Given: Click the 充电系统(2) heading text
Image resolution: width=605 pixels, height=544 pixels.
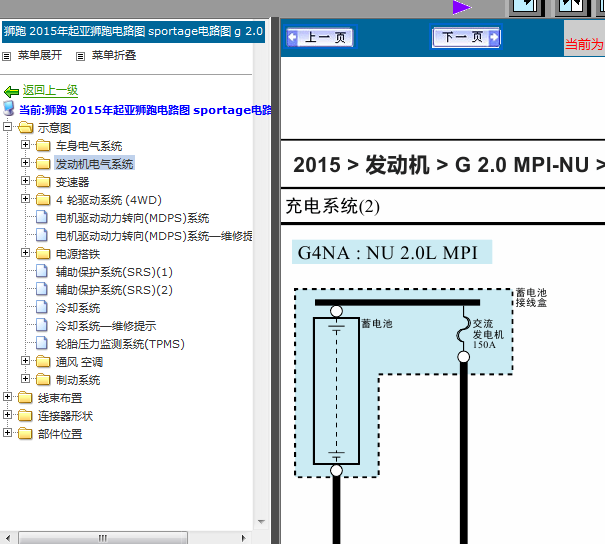Looking at the screenshot, I should 333,206.
